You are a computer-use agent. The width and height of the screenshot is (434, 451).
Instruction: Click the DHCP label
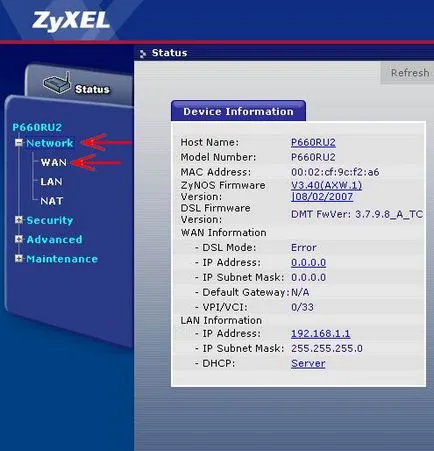point(219,363)
